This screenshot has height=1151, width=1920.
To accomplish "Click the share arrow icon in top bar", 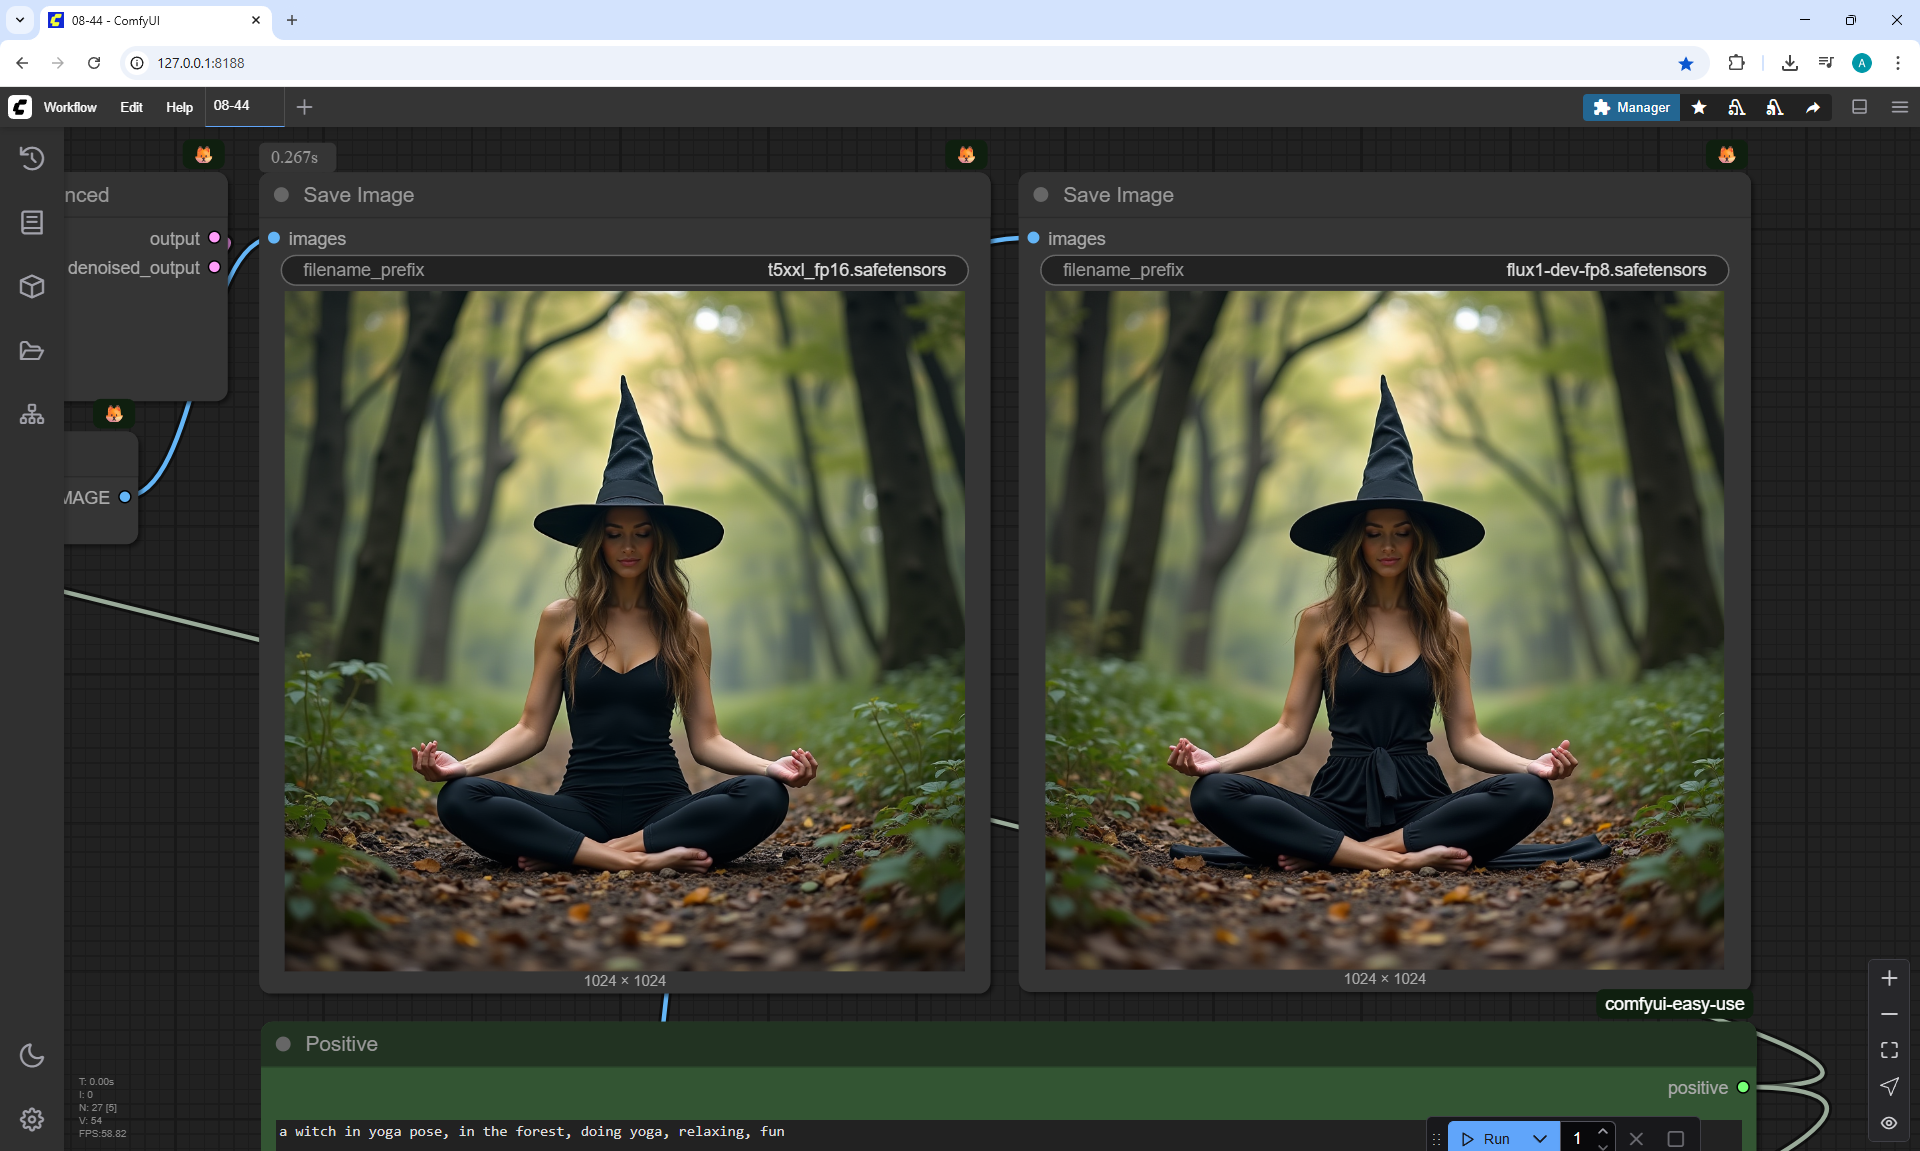I will click(x=1813, y=107).
